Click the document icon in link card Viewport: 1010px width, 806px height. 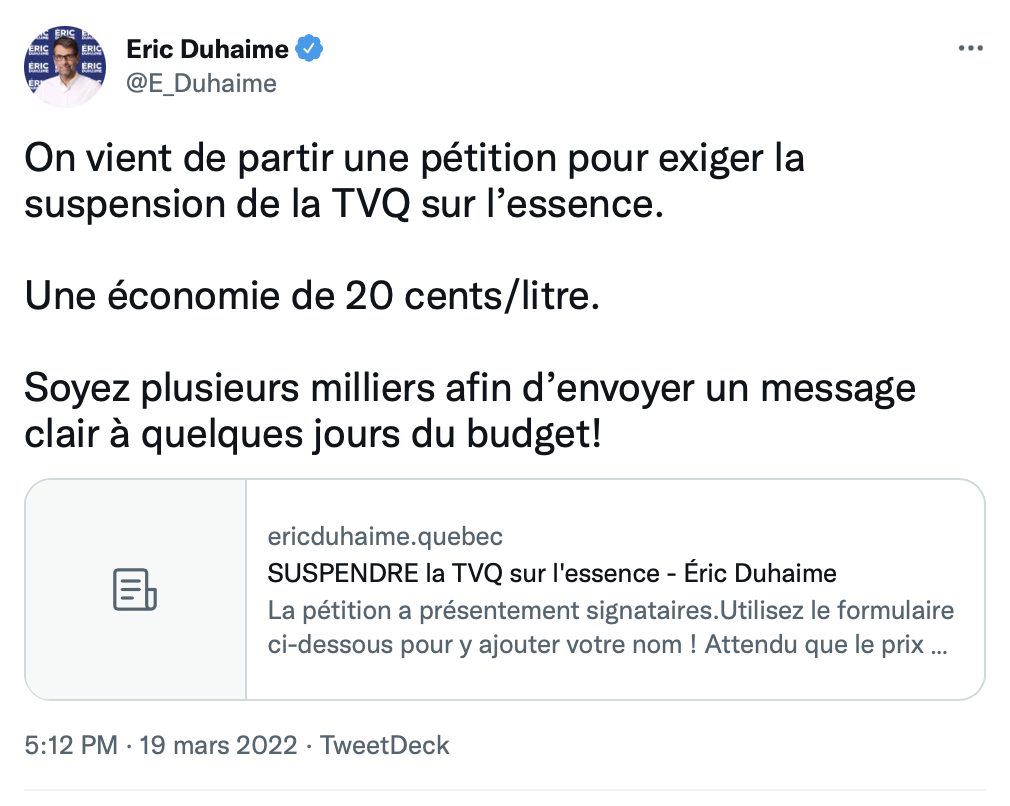(135, 589)
